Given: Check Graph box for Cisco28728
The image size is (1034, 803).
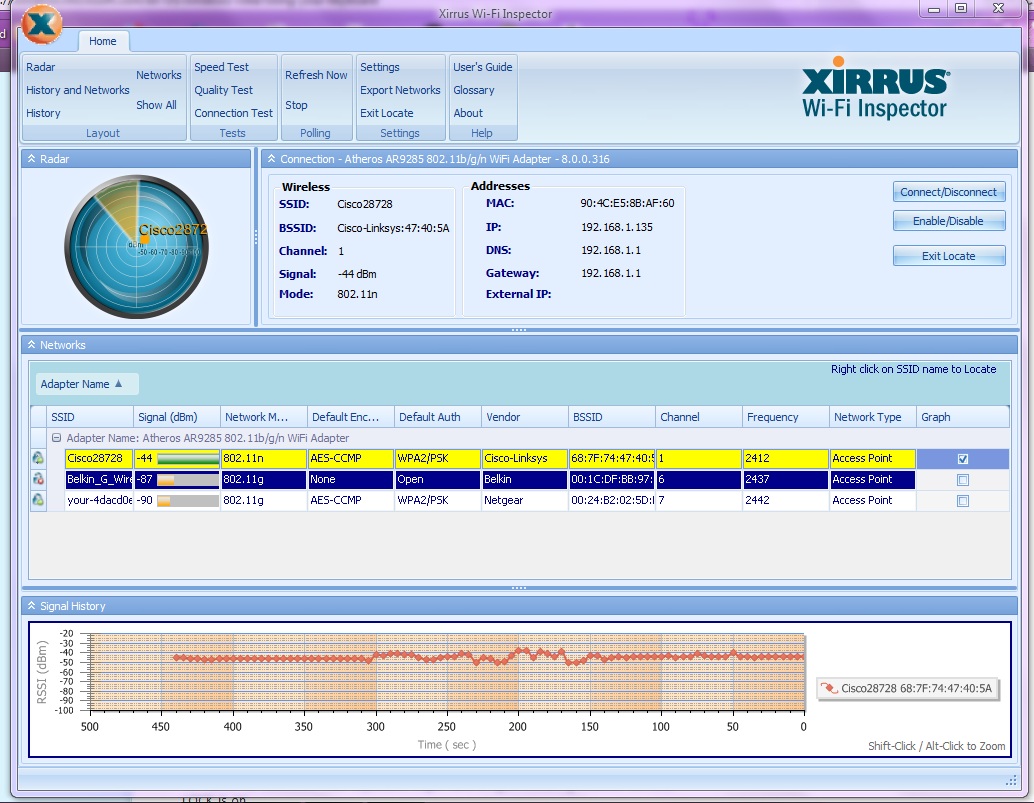Looking at the screenshot, I should [963, 459].
